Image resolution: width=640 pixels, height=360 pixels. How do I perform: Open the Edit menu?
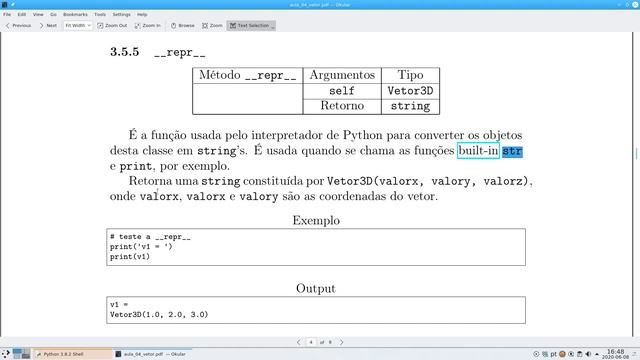pyautogui.click(x=22, y=14)
